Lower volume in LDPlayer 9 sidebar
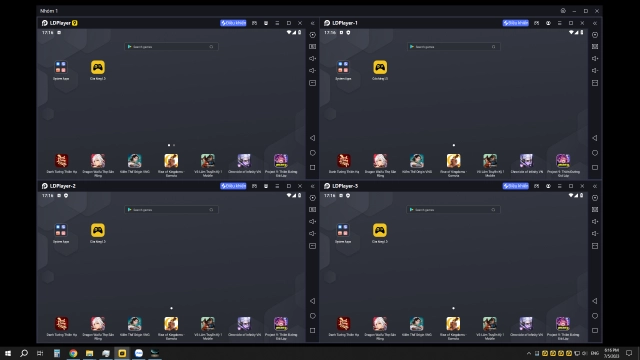 (x=313, y=70)
